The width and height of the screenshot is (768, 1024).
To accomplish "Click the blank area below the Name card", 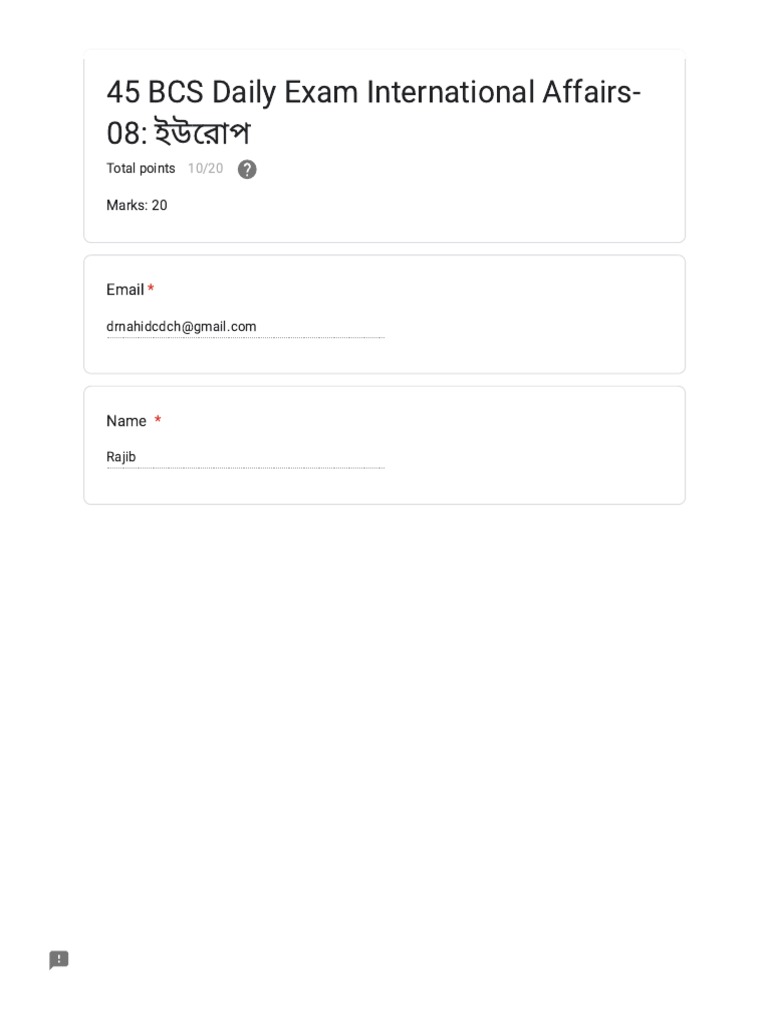I will tap(384, 718).
